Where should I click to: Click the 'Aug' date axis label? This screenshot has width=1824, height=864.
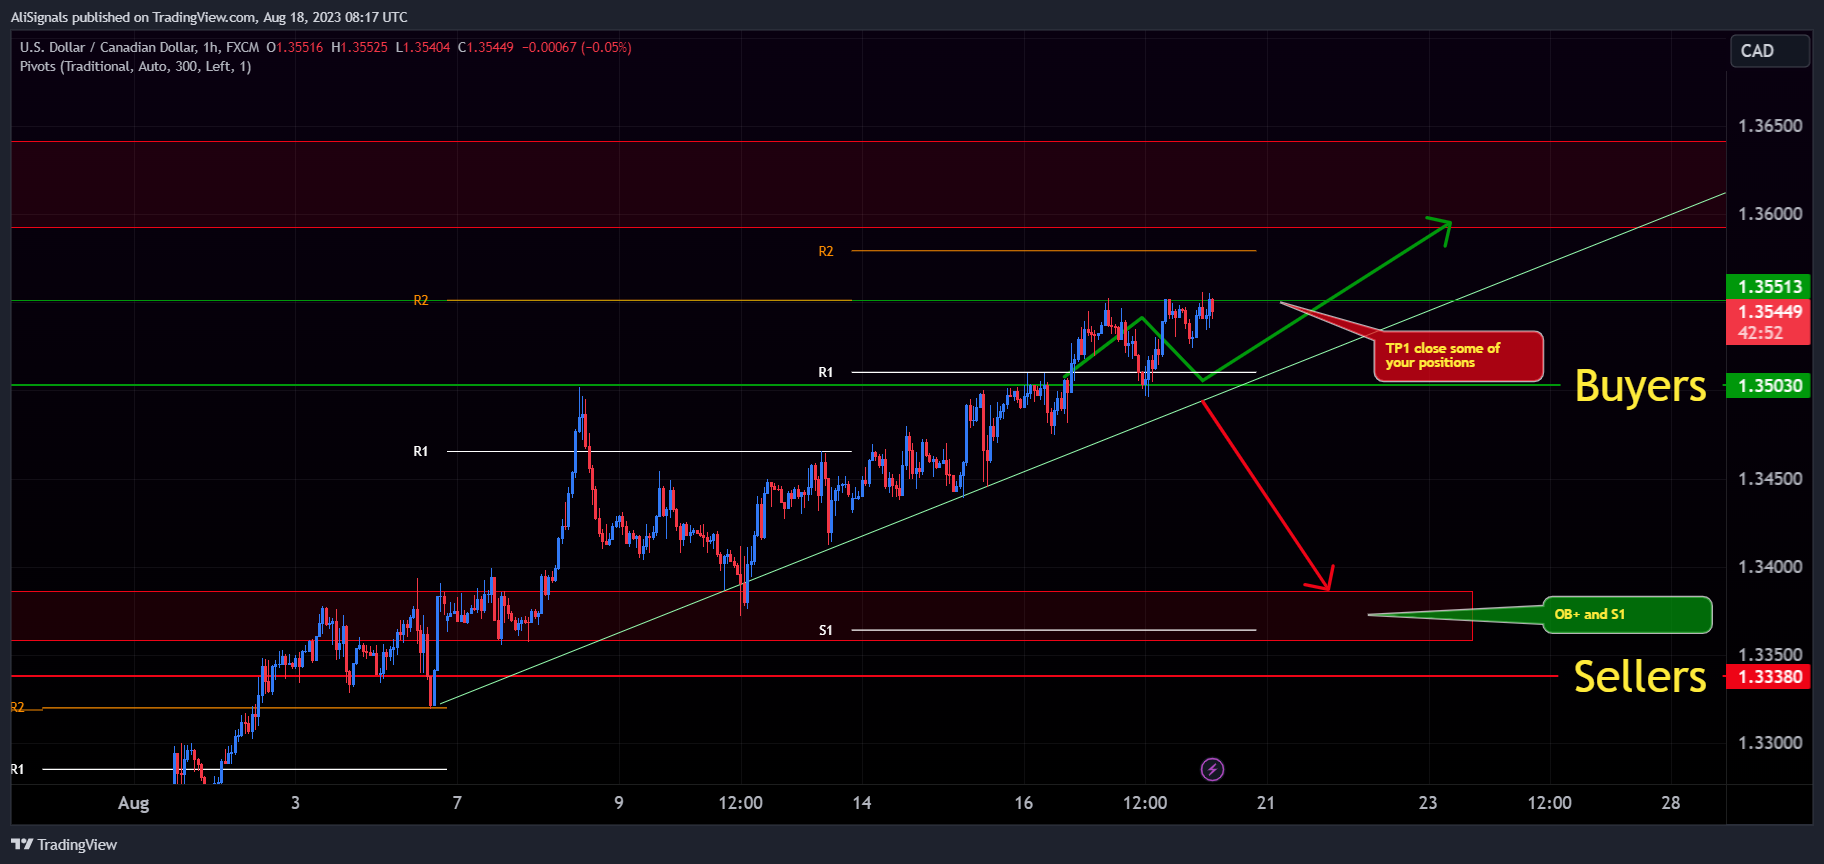tap(134, 803)
